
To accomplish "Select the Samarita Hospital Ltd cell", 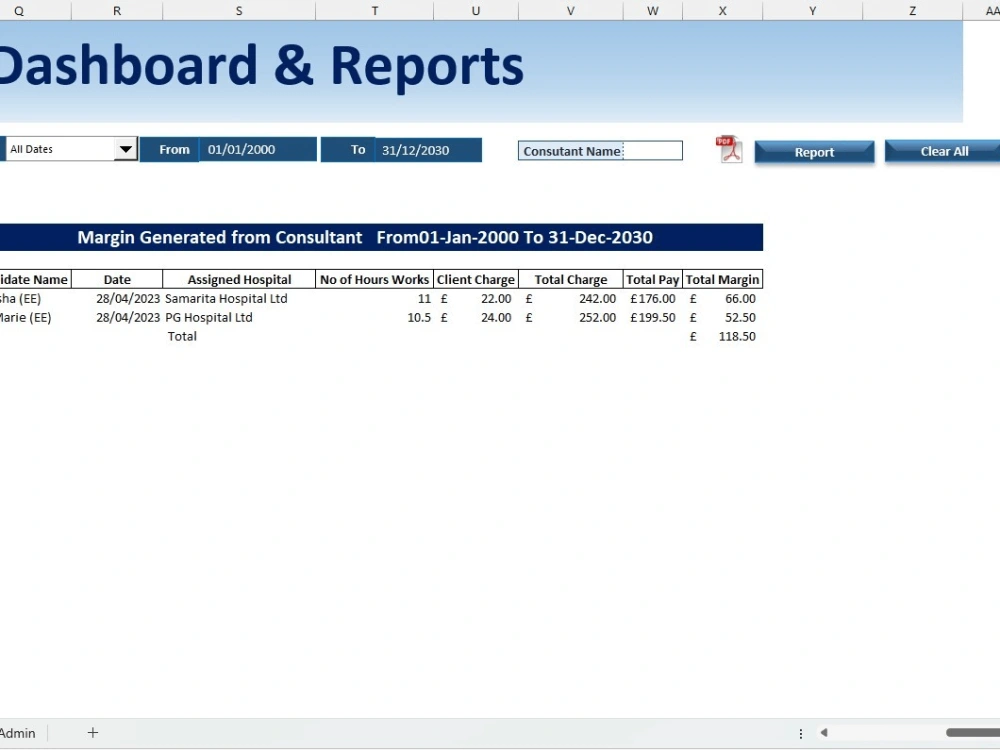I will [225, 298].
